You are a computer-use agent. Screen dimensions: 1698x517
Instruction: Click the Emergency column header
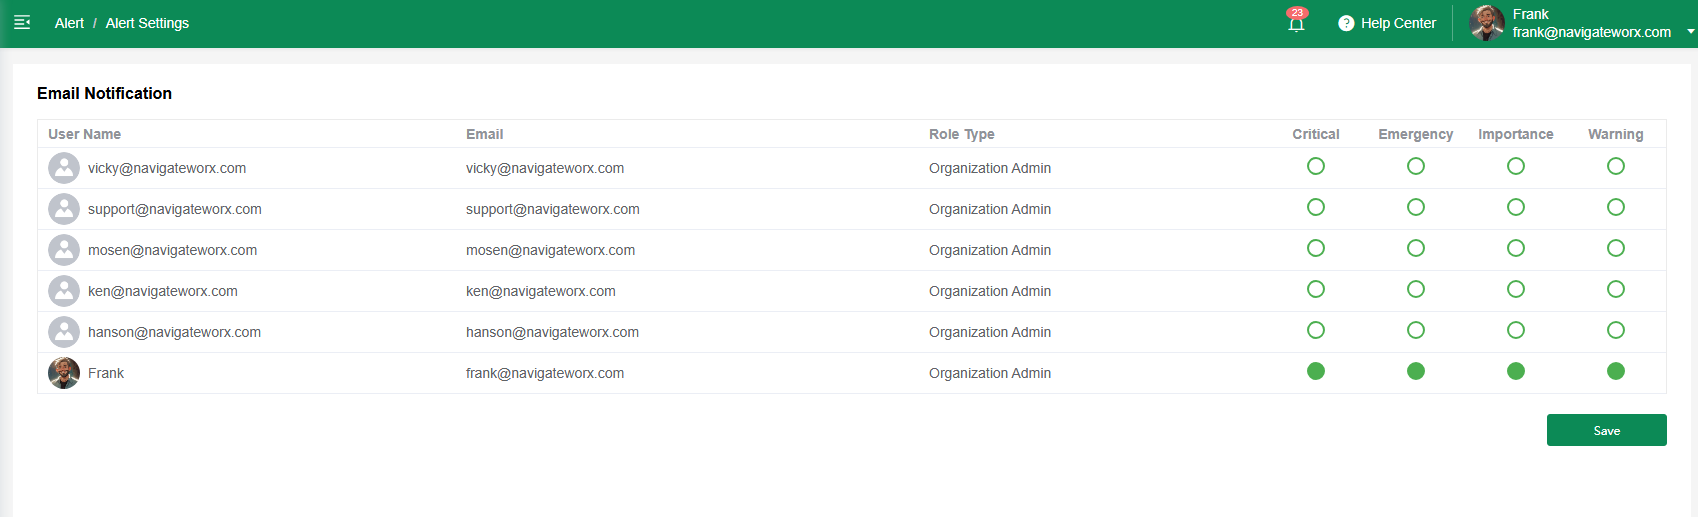pos(1415,134)
